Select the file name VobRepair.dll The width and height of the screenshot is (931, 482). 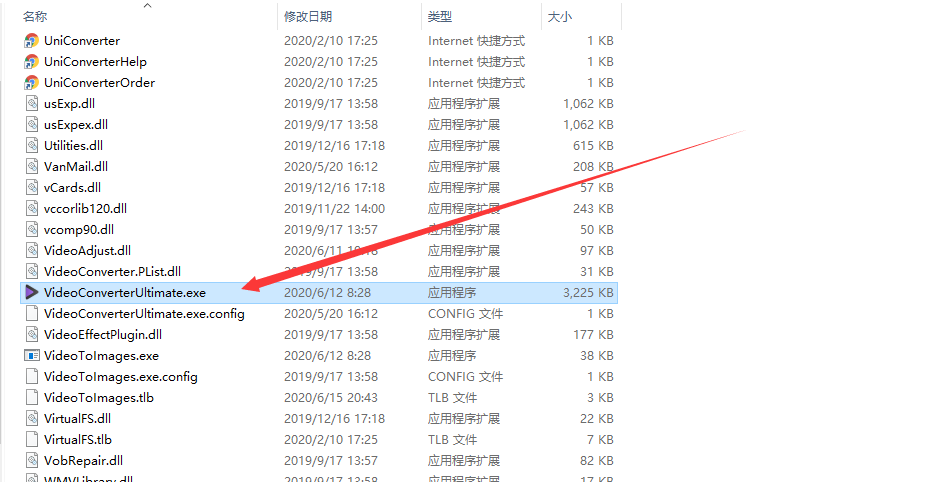[x=84, y=461]
